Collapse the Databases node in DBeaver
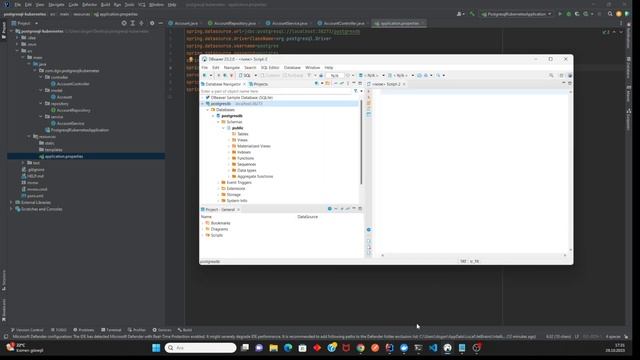The height and width of the screenshot is (360, 640). coord(208,110)
